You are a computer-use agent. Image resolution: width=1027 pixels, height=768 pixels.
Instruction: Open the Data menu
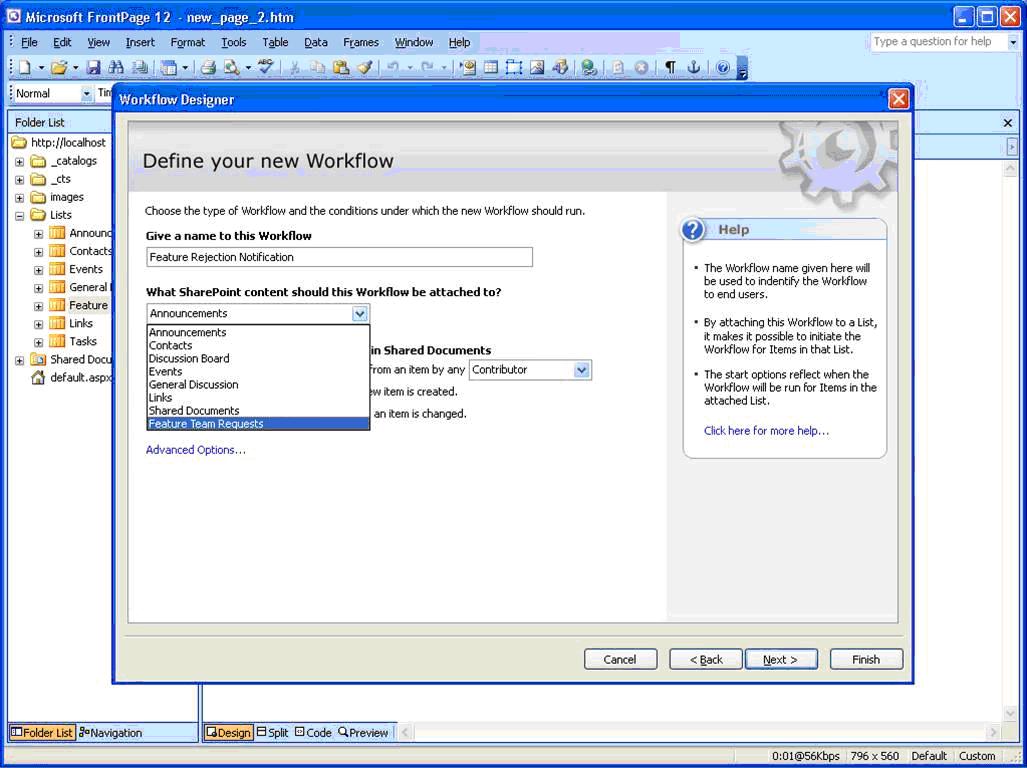point(316,42)
